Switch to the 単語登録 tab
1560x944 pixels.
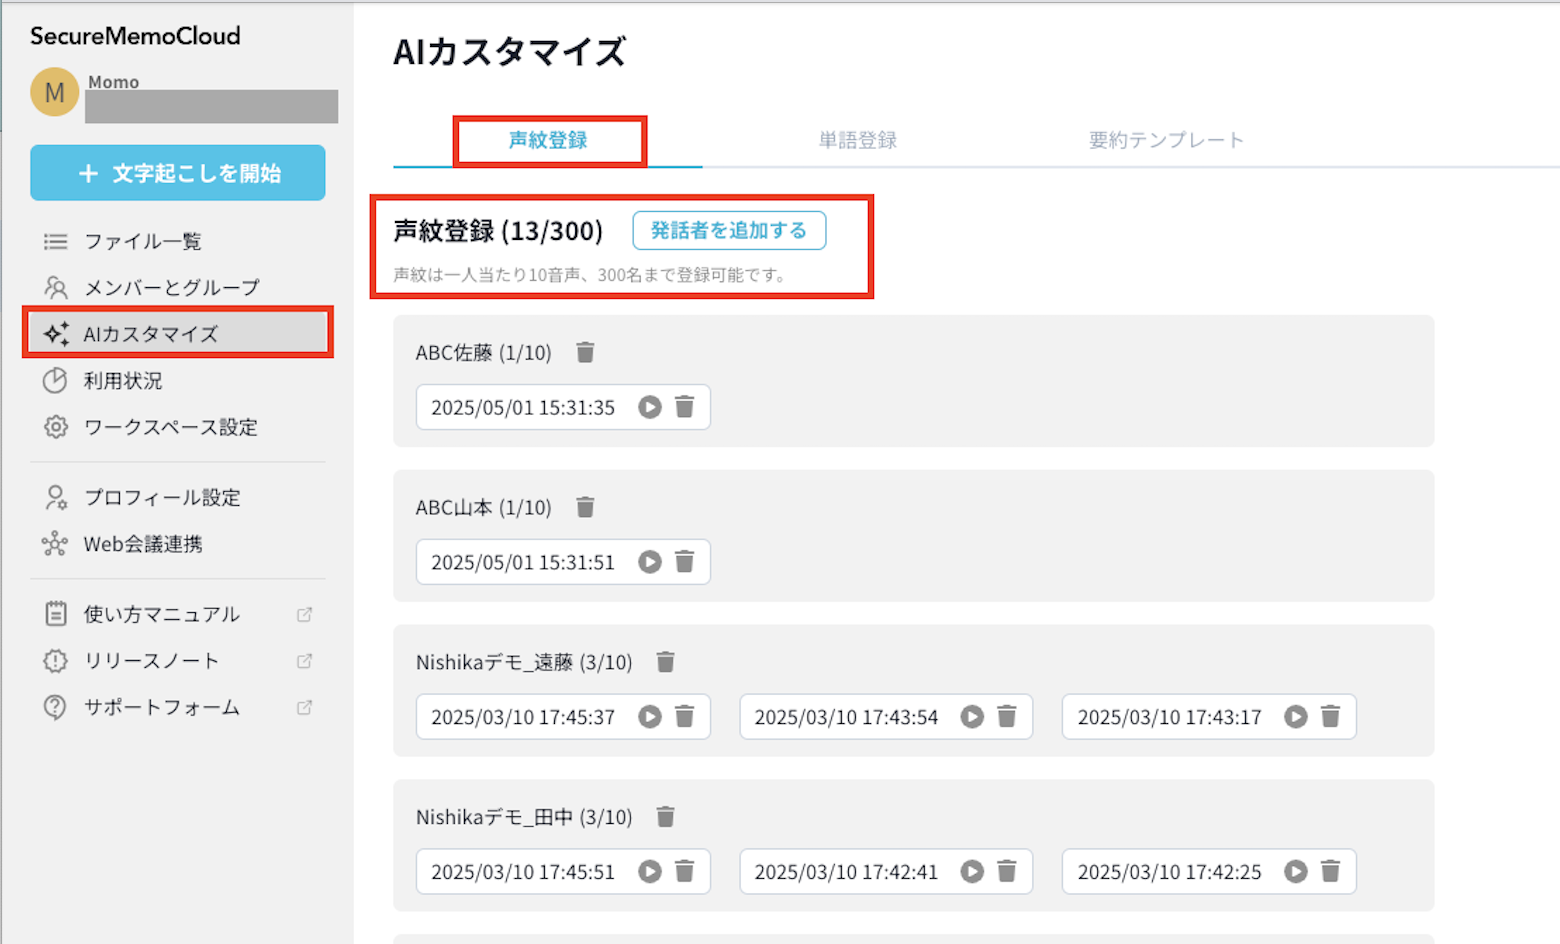tap(857, 140)
